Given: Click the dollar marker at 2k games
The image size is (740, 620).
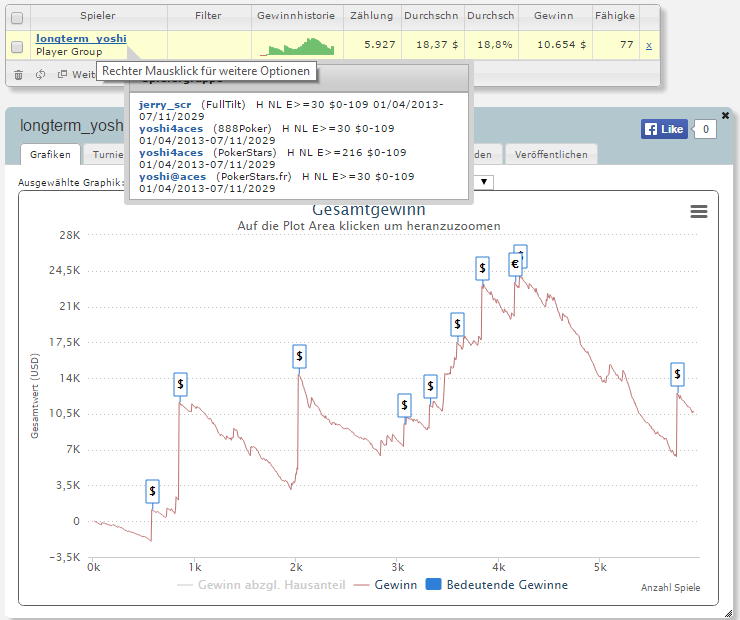Looking at the screenshot, I should [x=299, y=356].
